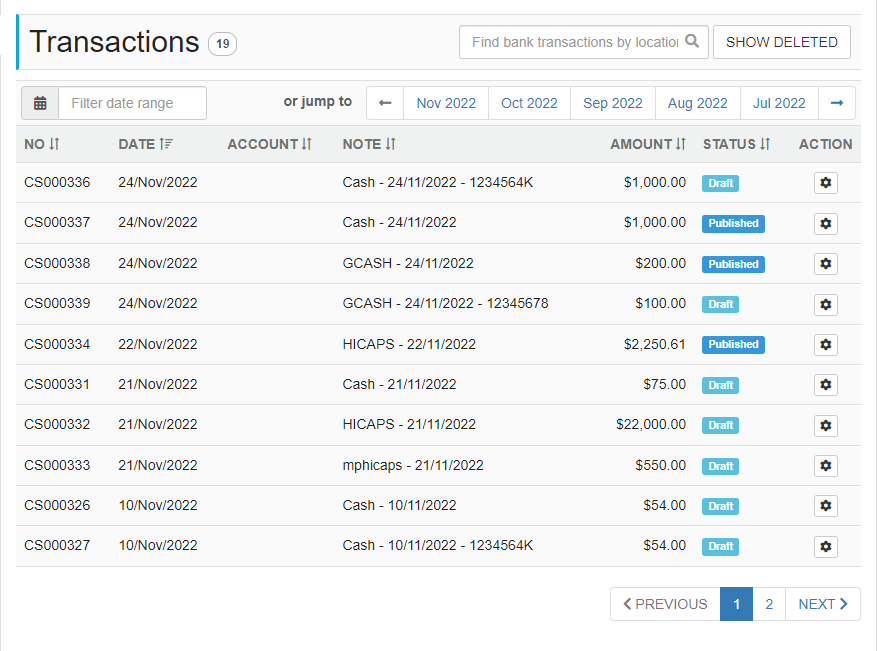Viewport: 877px width, 651px height.
Task: Open the action gear for CS000333
Action: coord(826,465)
